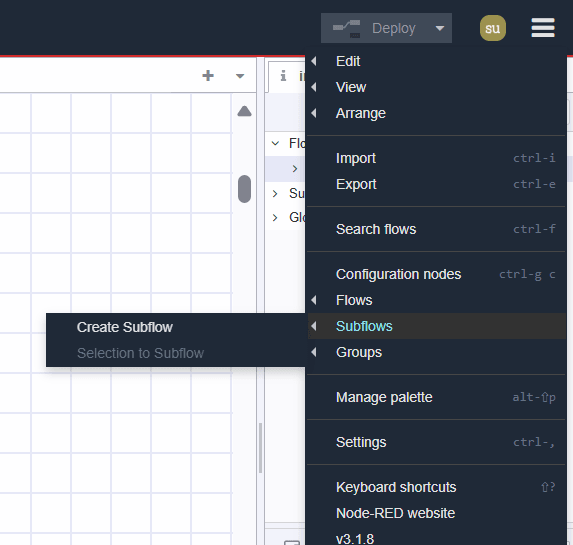Select Export from the menu
The width and height of the screenshot is (573, 545).
click(436, 184)
